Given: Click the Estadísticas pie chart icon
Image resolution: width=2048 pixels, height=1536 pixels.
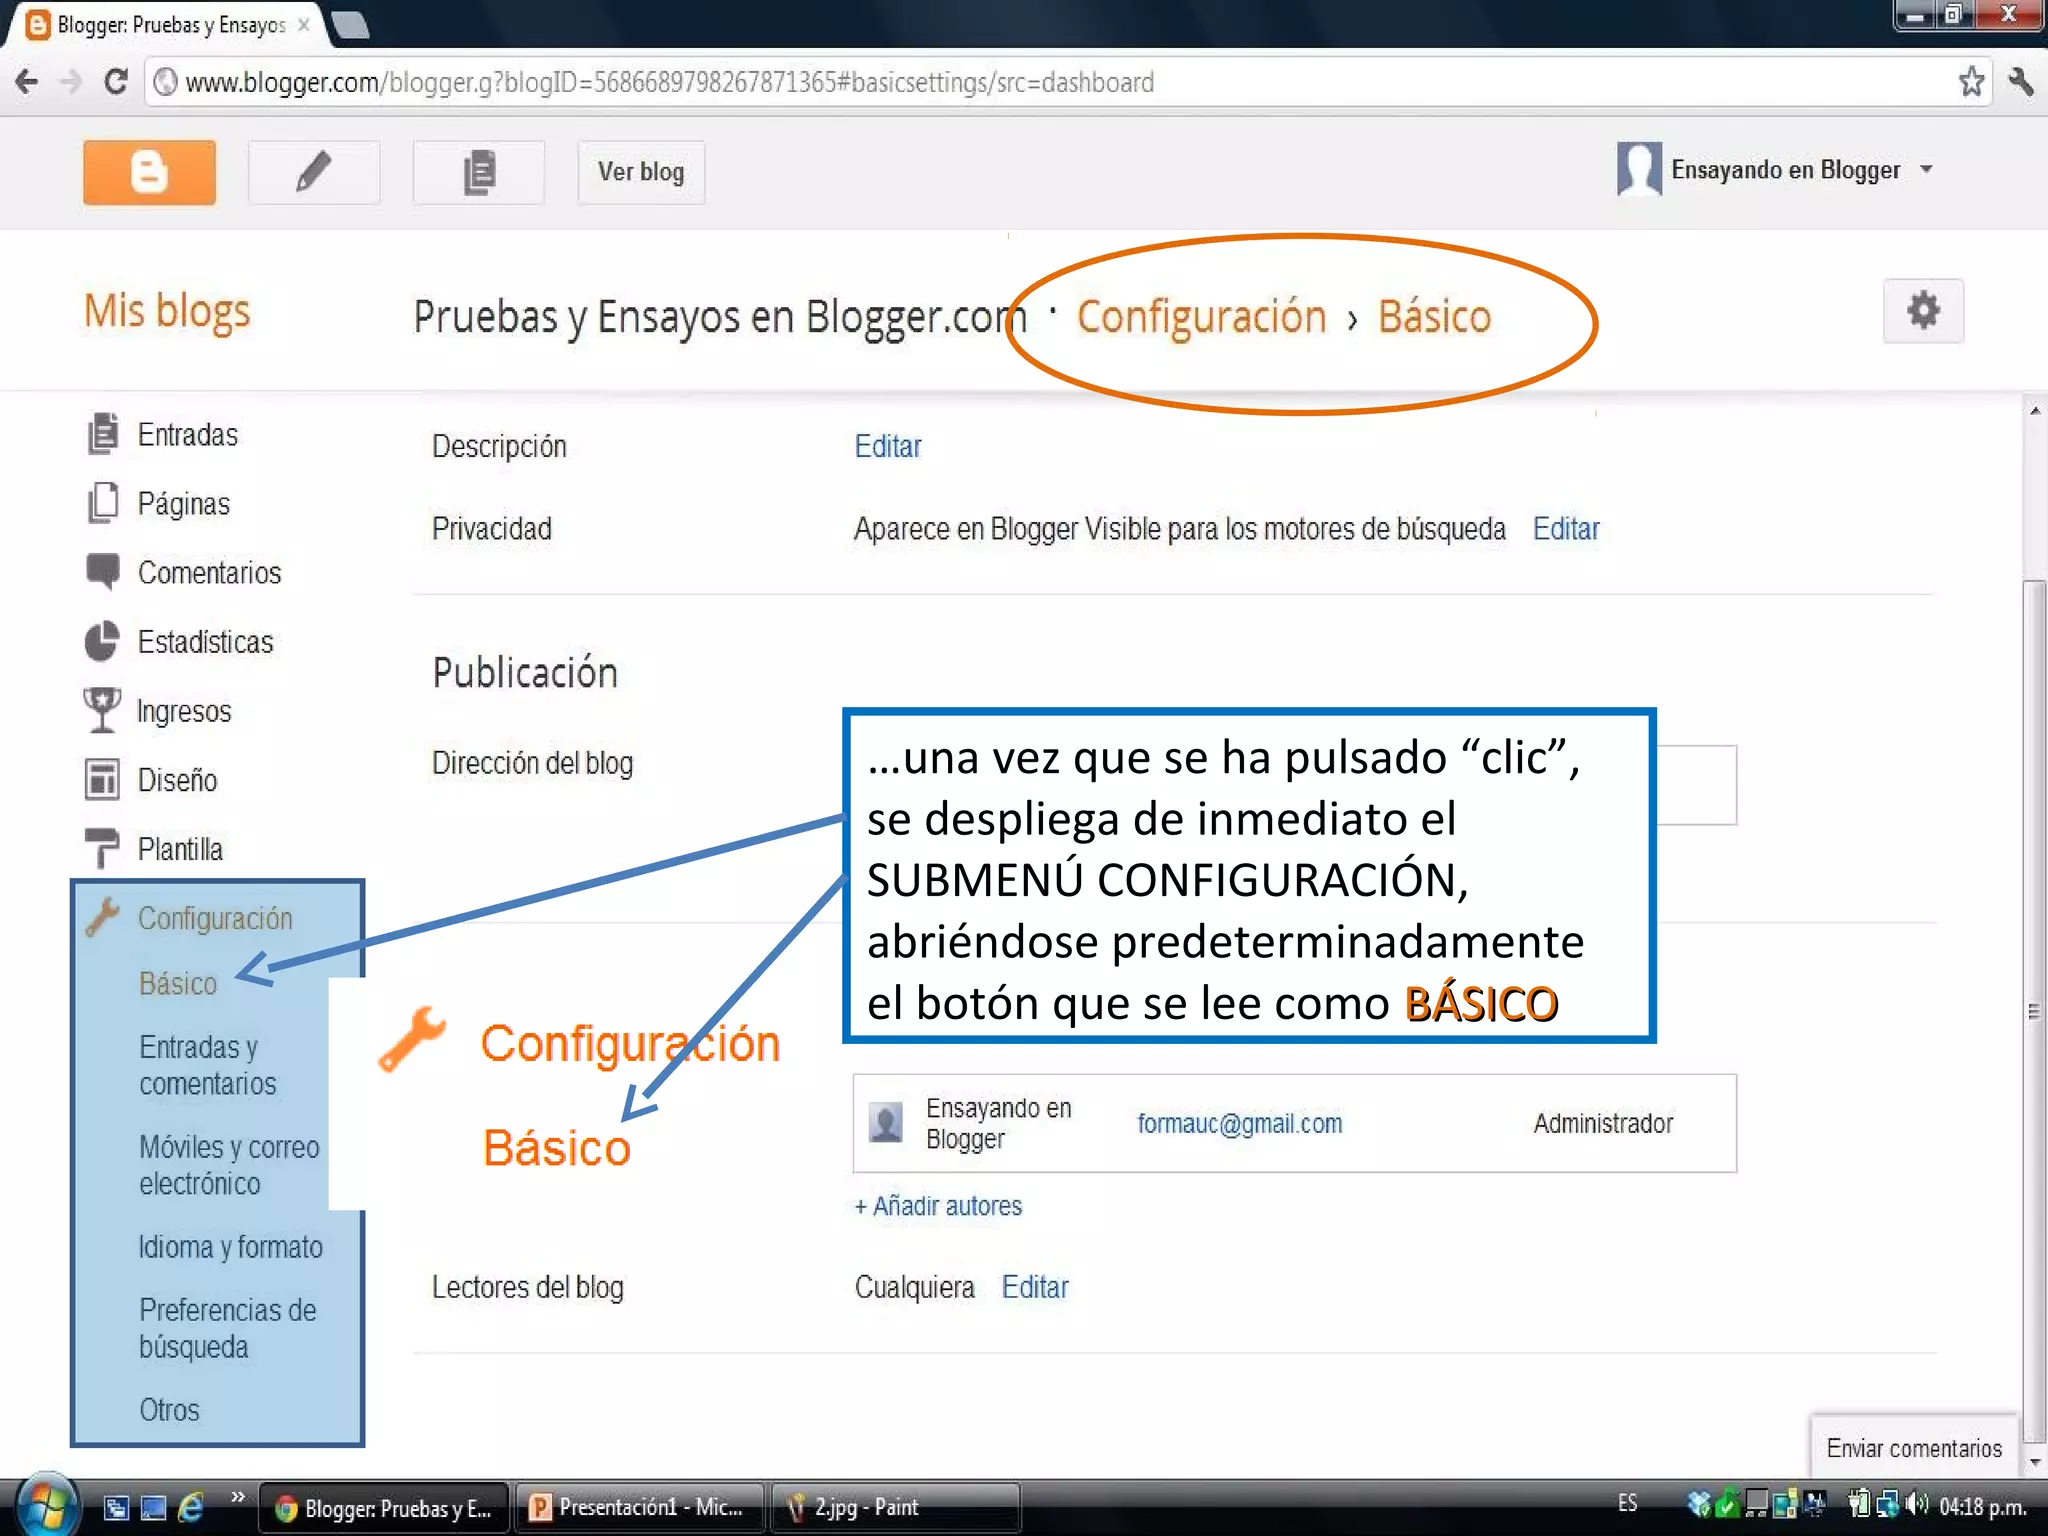Looking at the screenshot, I should click(102, 641).
